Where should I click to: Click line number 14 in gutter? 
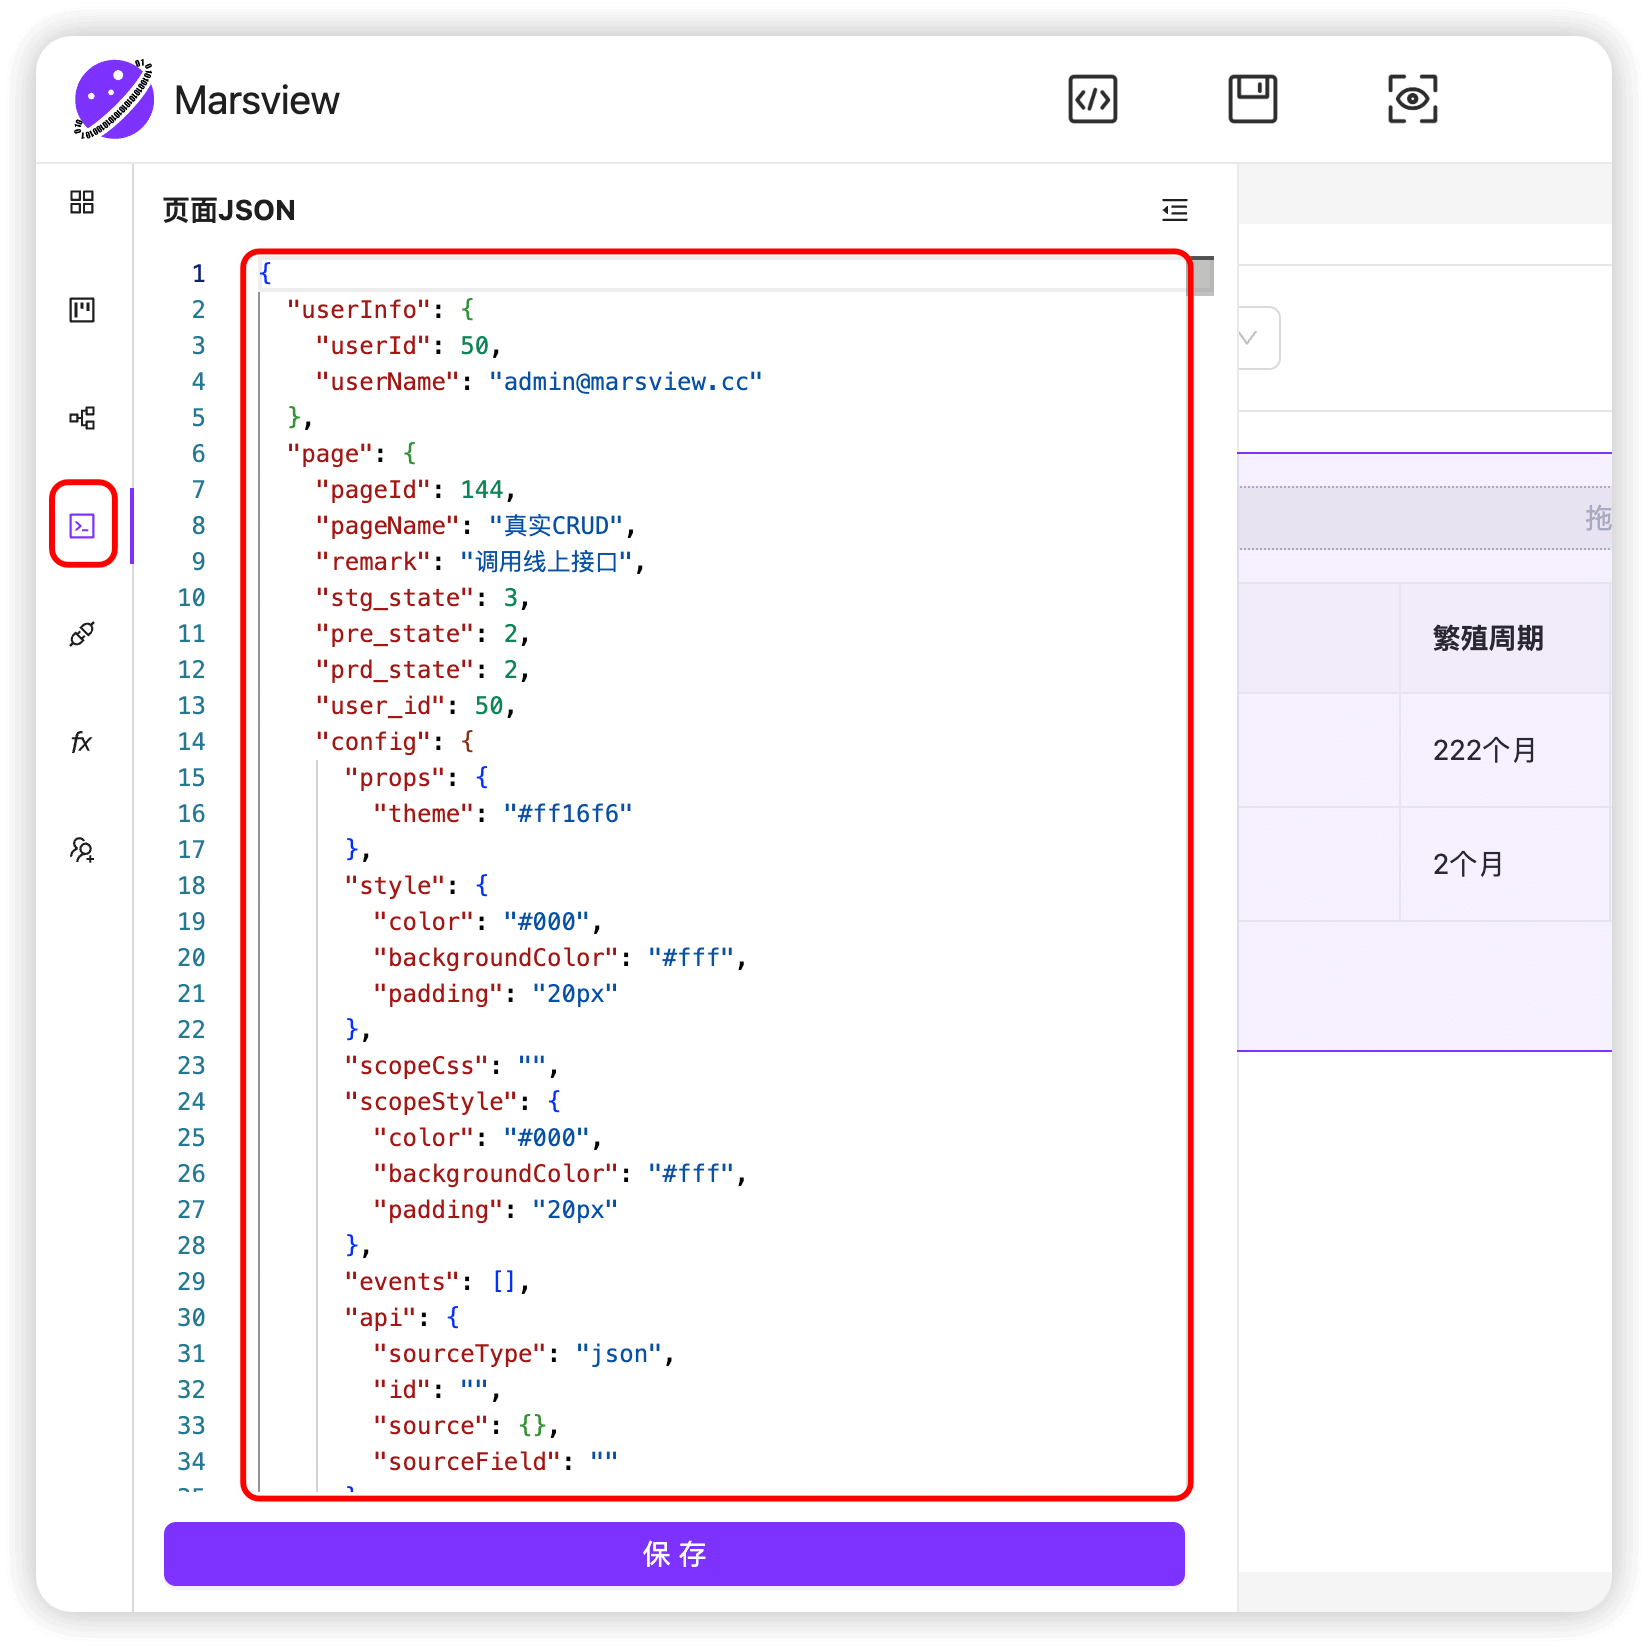coord(191,742)
